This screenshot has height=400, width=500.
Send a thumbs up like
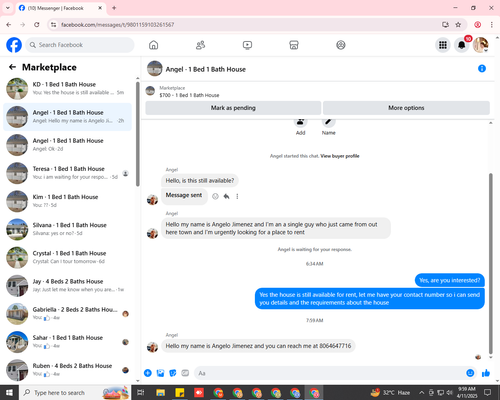(x=486, y=373)
